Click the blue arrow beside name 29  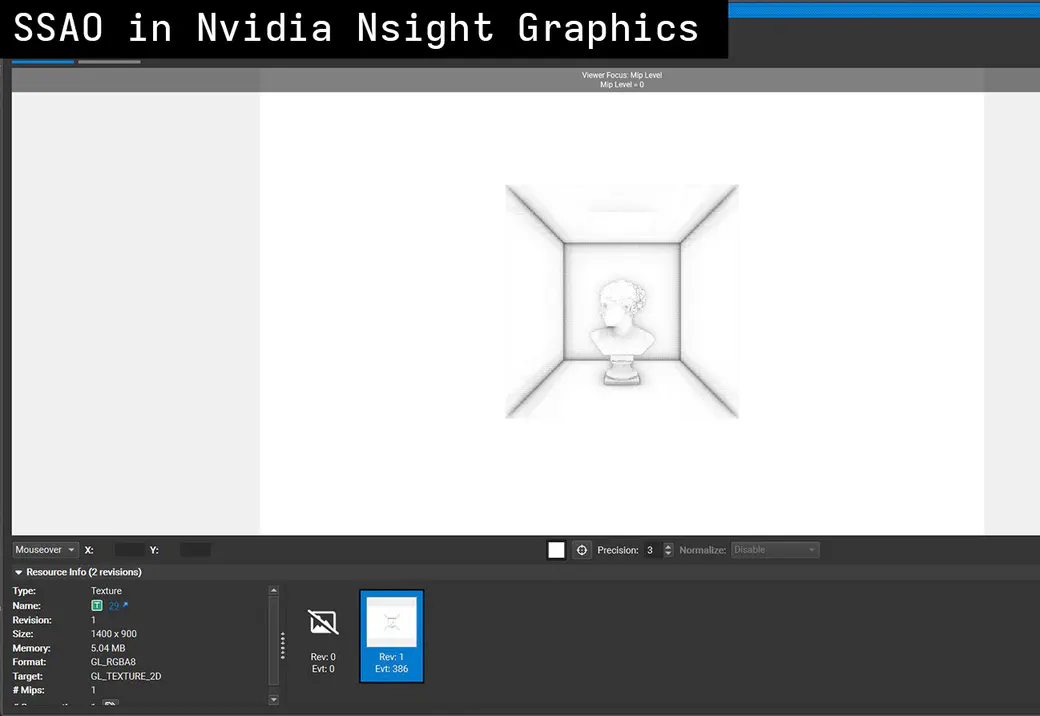pos(125,605)
